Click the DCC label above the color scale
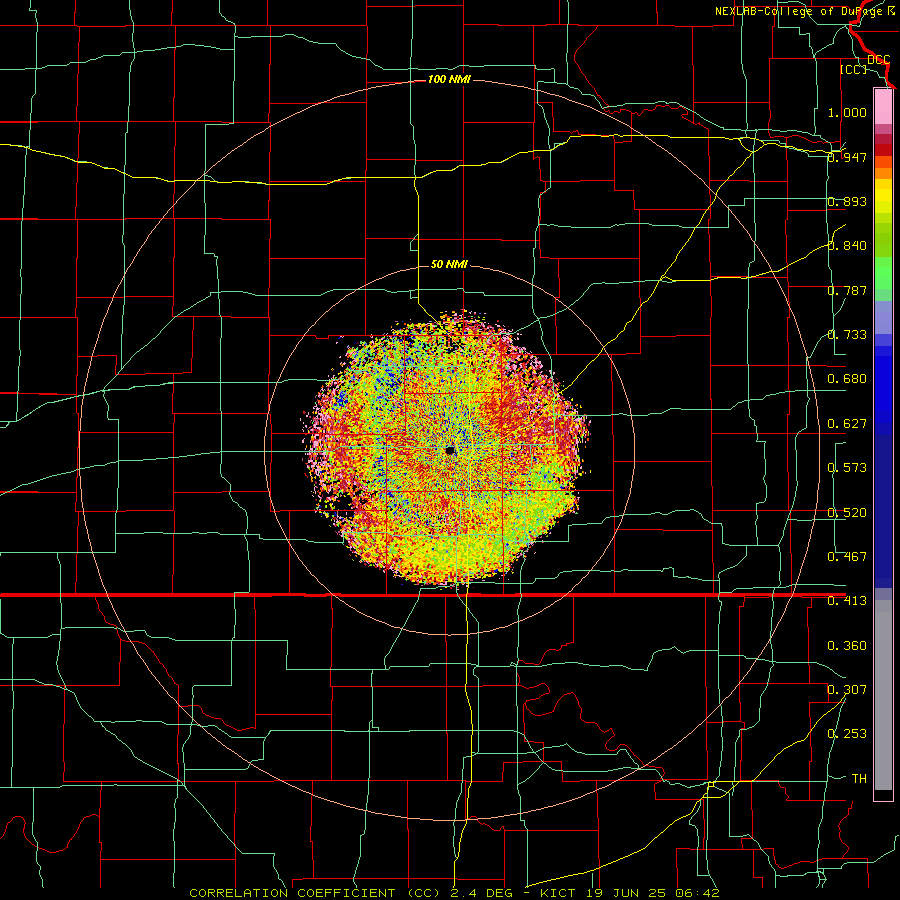900x900 pixels. click(x=878, y=60)
